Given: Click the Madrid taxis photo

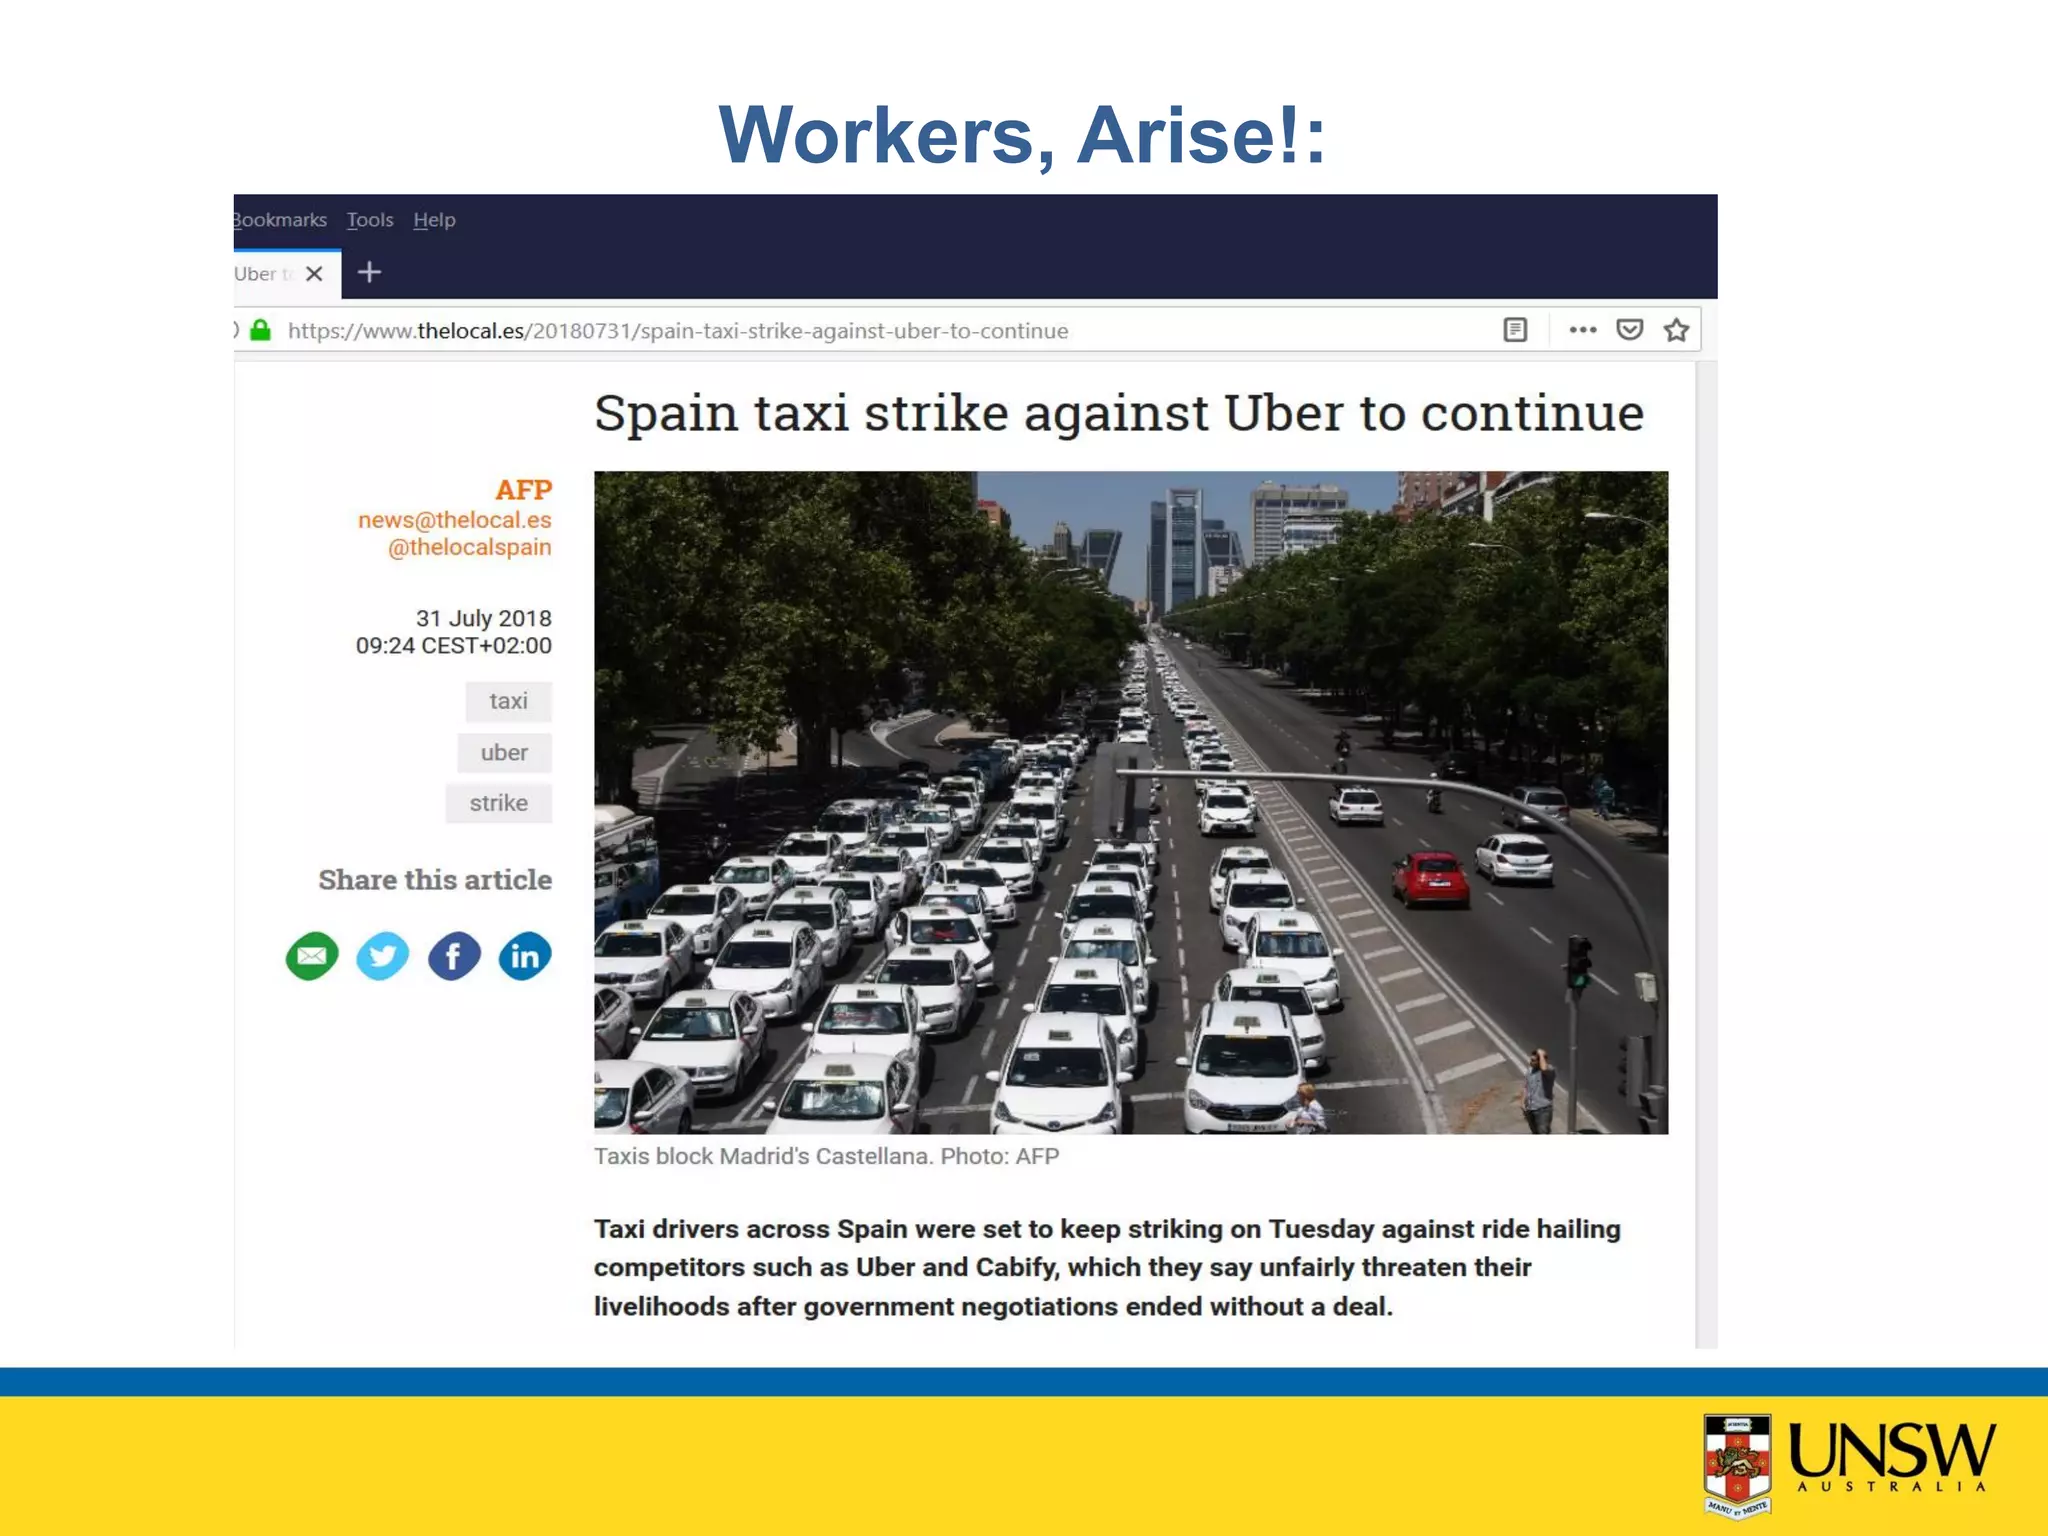Looking at the screenshot, I should pyautogui.click(x=1131, y=802).
